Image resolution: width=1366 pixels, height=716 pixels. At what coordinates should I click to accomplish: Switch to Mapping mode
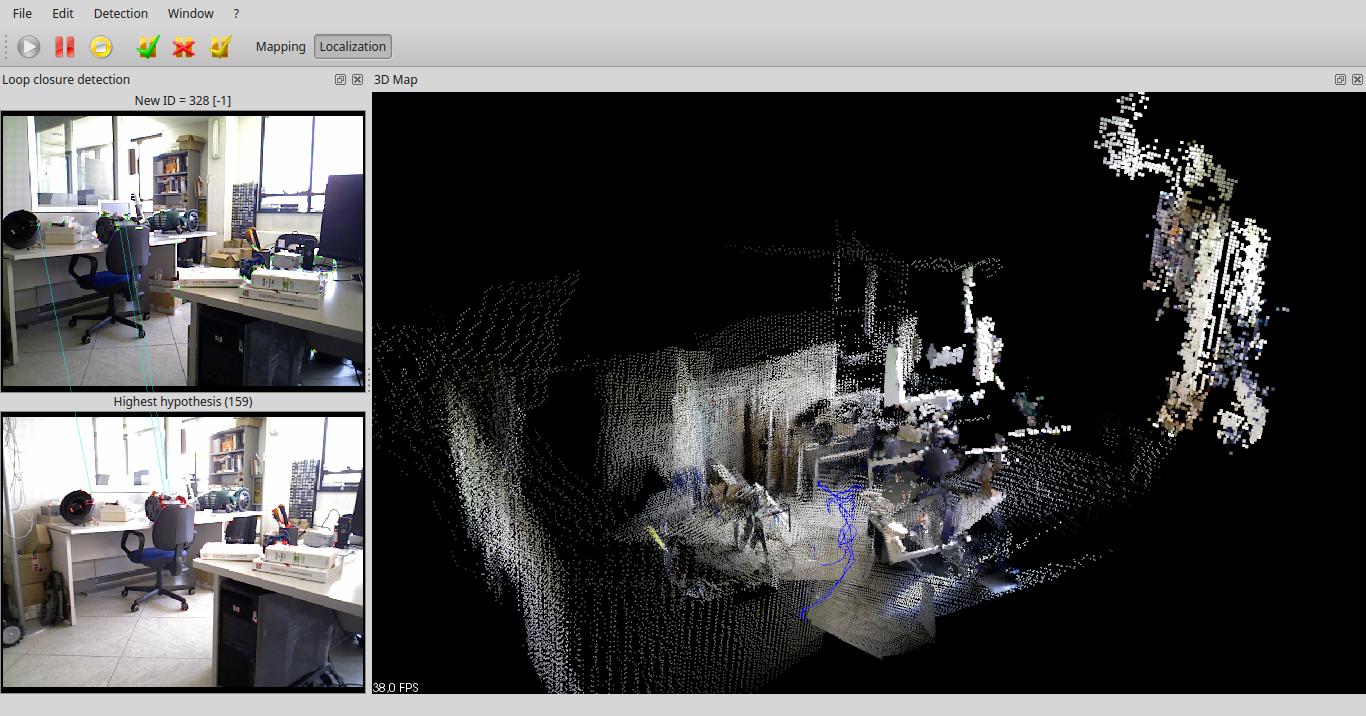point(280,47)
